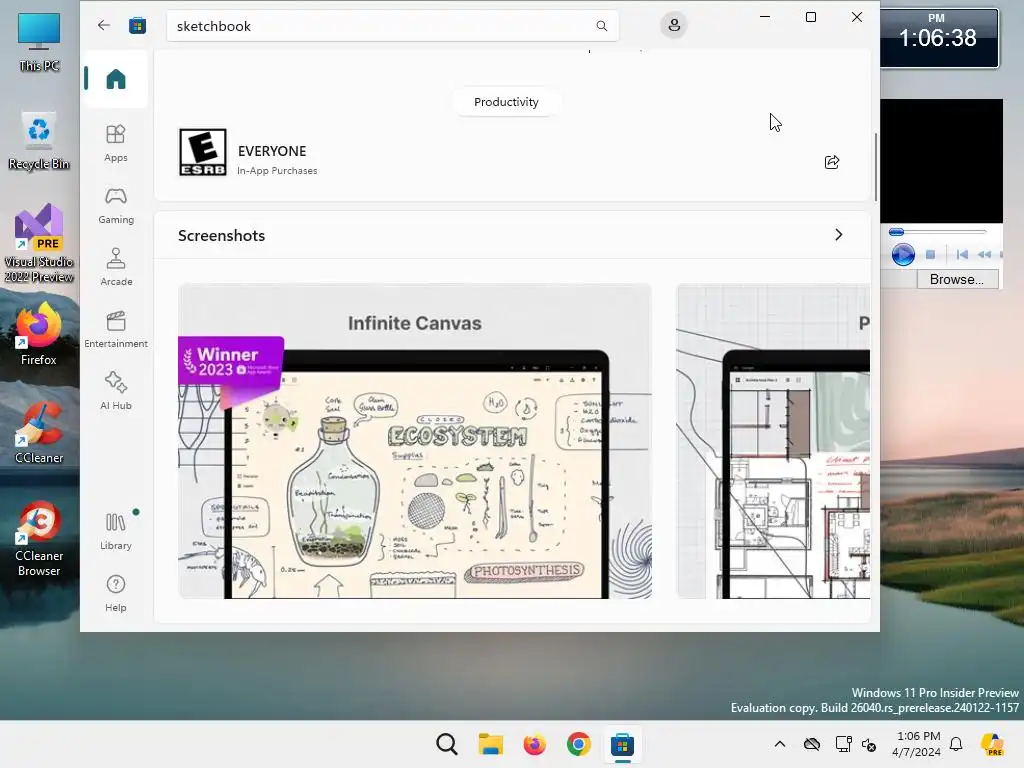Open the Arcade section in sidebar

point(116,266)
